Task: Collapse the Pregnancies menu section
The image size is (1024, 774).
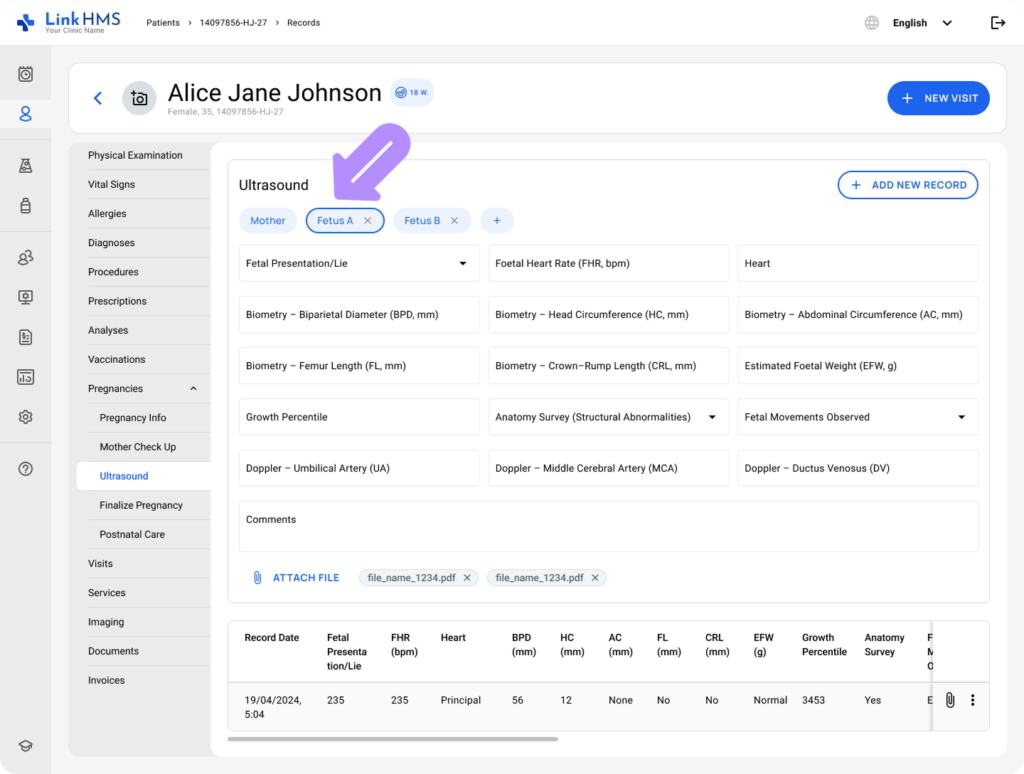Action: pos(193,389)
